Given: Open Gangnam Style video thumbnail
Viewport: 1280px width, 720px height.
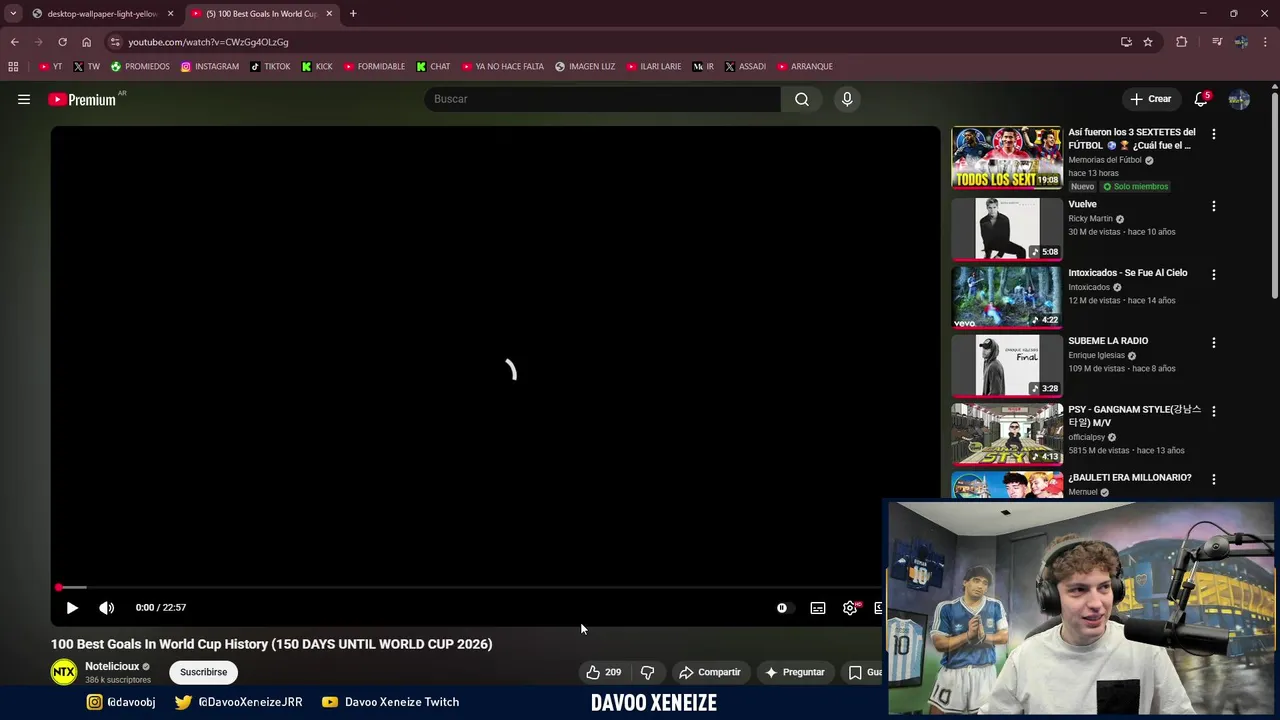Looking at the screenshot, I should pos(1006,434).
